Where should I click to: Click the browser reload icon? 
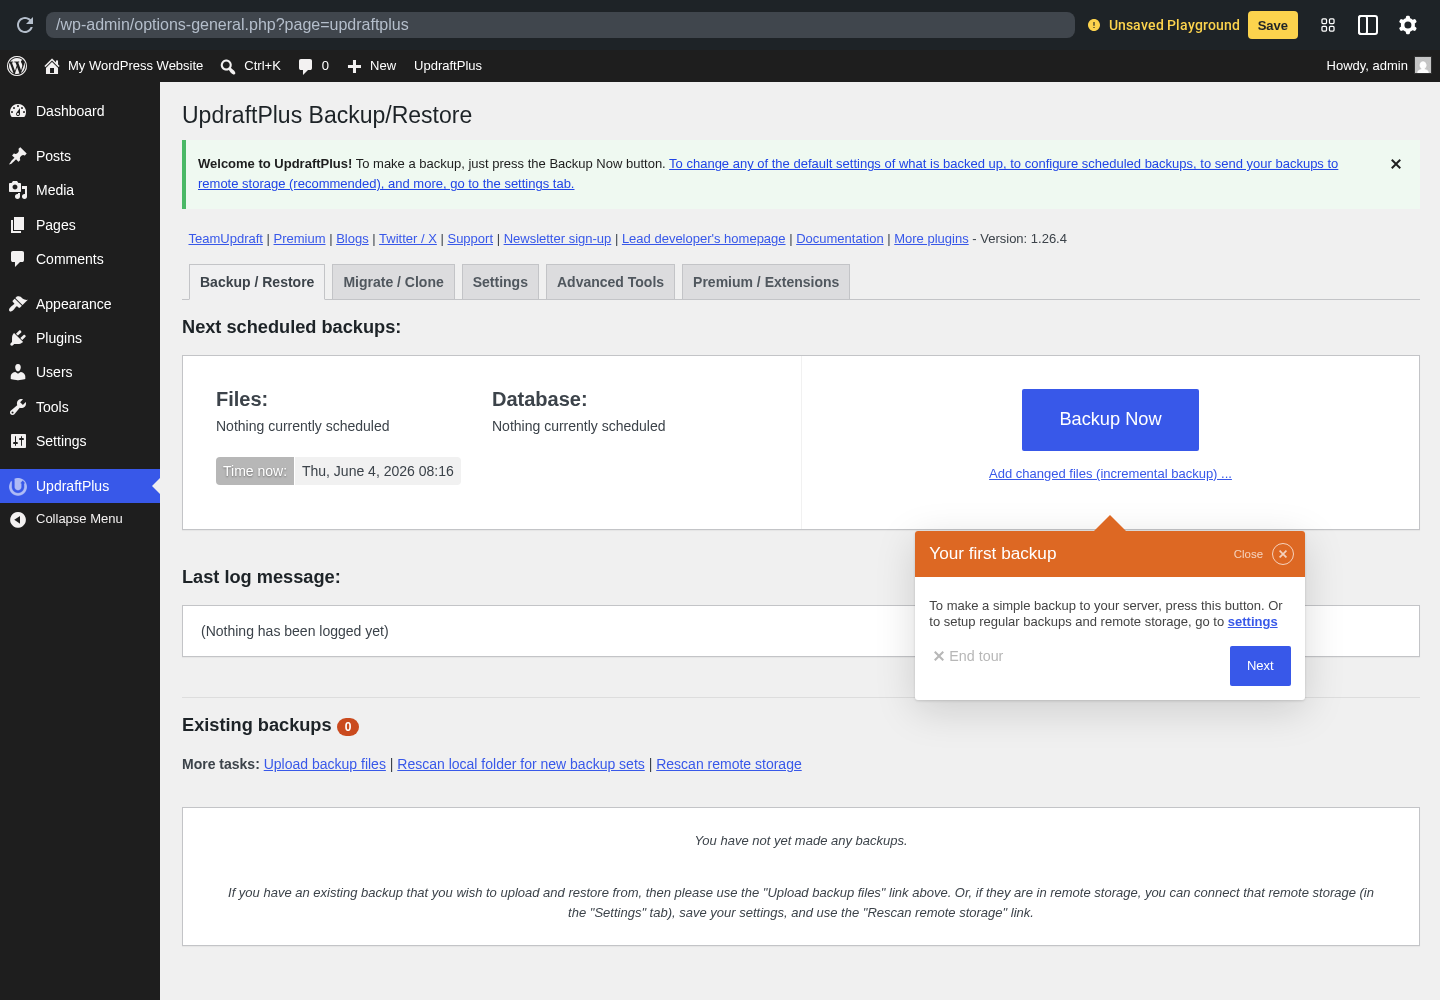click(x=25, y=25)
